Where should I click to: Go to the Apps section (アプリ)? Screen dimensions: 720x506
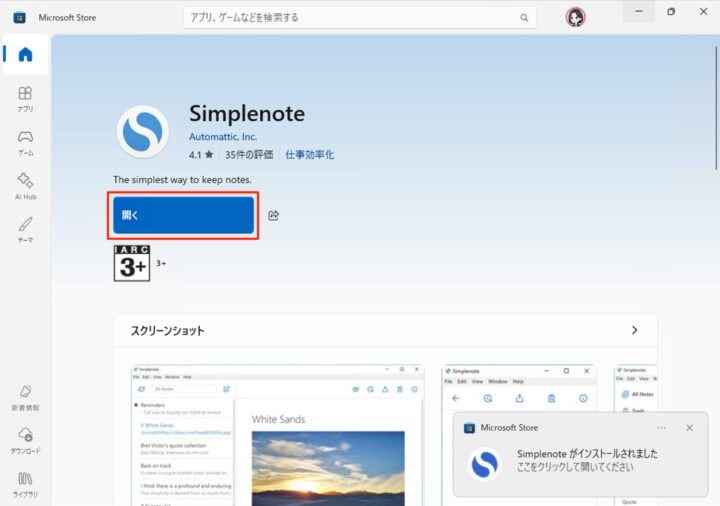(25, 98)
